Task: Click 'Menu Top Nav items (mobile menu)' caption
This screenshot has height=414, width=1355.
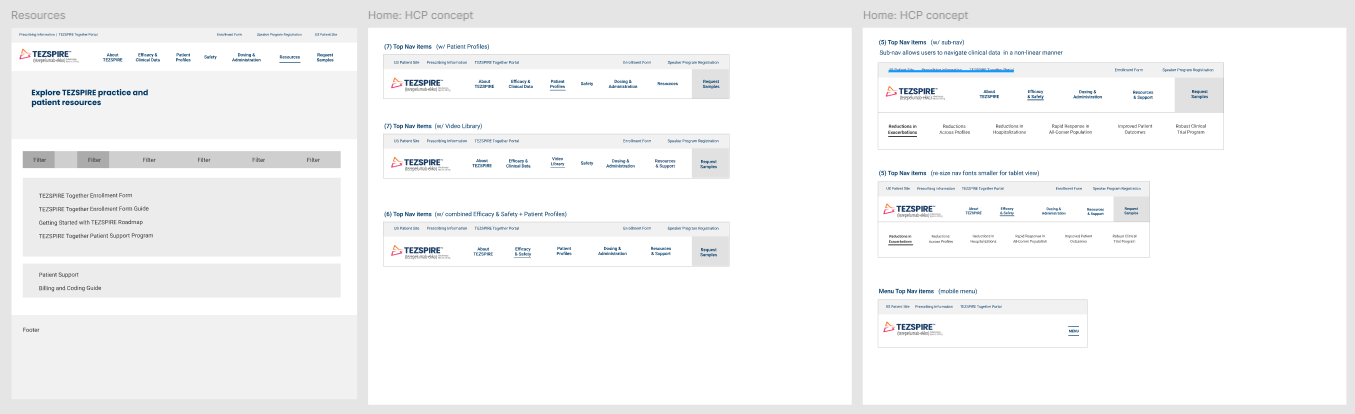Action: [x=928, y=291]
